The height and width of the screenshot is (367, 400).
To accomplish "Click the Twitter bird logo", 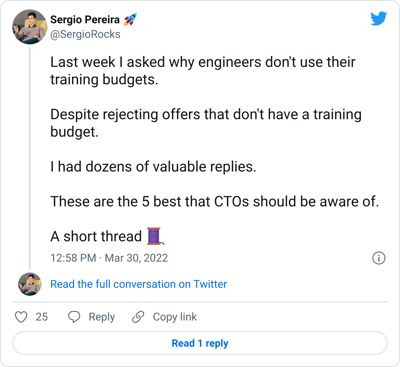I will [379, 19].
